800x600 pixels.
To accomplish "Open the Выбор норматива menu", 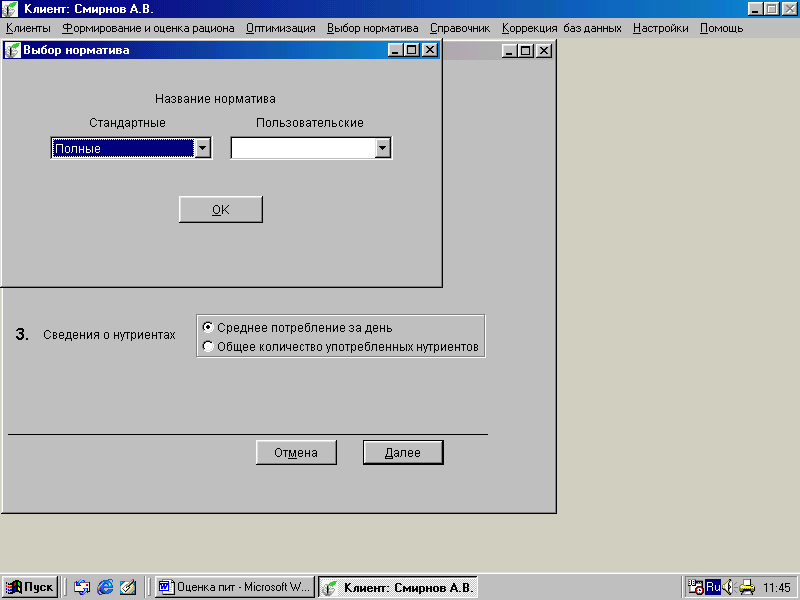I will pos(372,29).
